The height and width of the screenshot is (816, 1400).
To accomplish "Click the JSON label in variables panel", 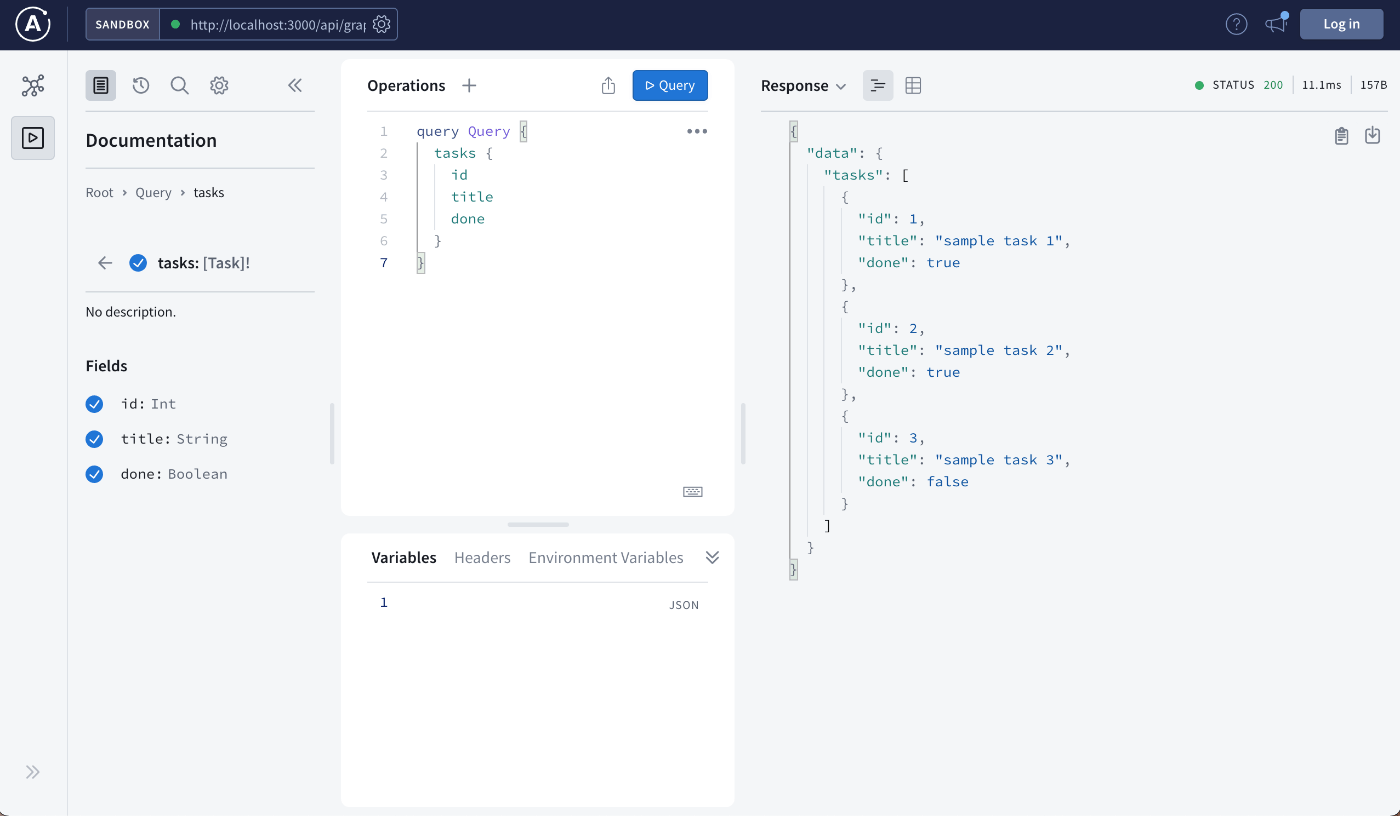I will [684, 605].
